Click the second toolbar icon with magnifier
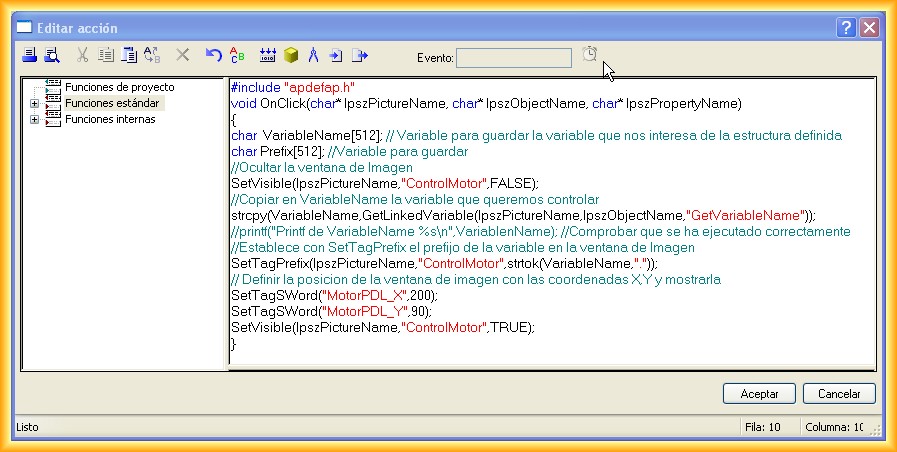This screenshot has width=897, height=452. pyautogui.click(x=52, y=56)
